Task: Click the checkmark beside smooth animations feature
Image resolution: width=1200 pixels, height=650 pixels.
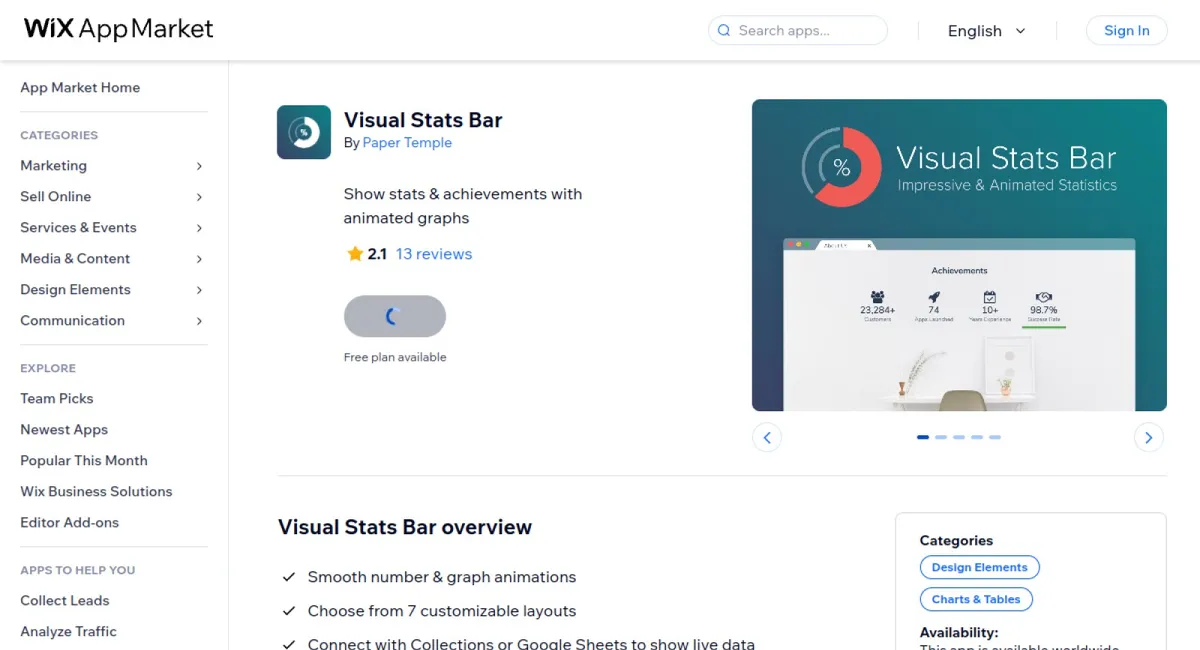Action: click(289, 577)
